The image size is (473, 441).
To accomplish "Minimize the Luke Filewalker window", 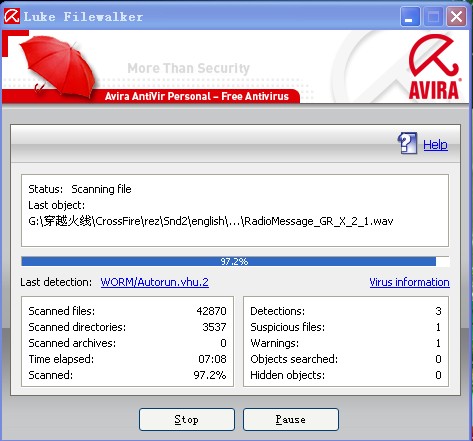I will point(410,16).
